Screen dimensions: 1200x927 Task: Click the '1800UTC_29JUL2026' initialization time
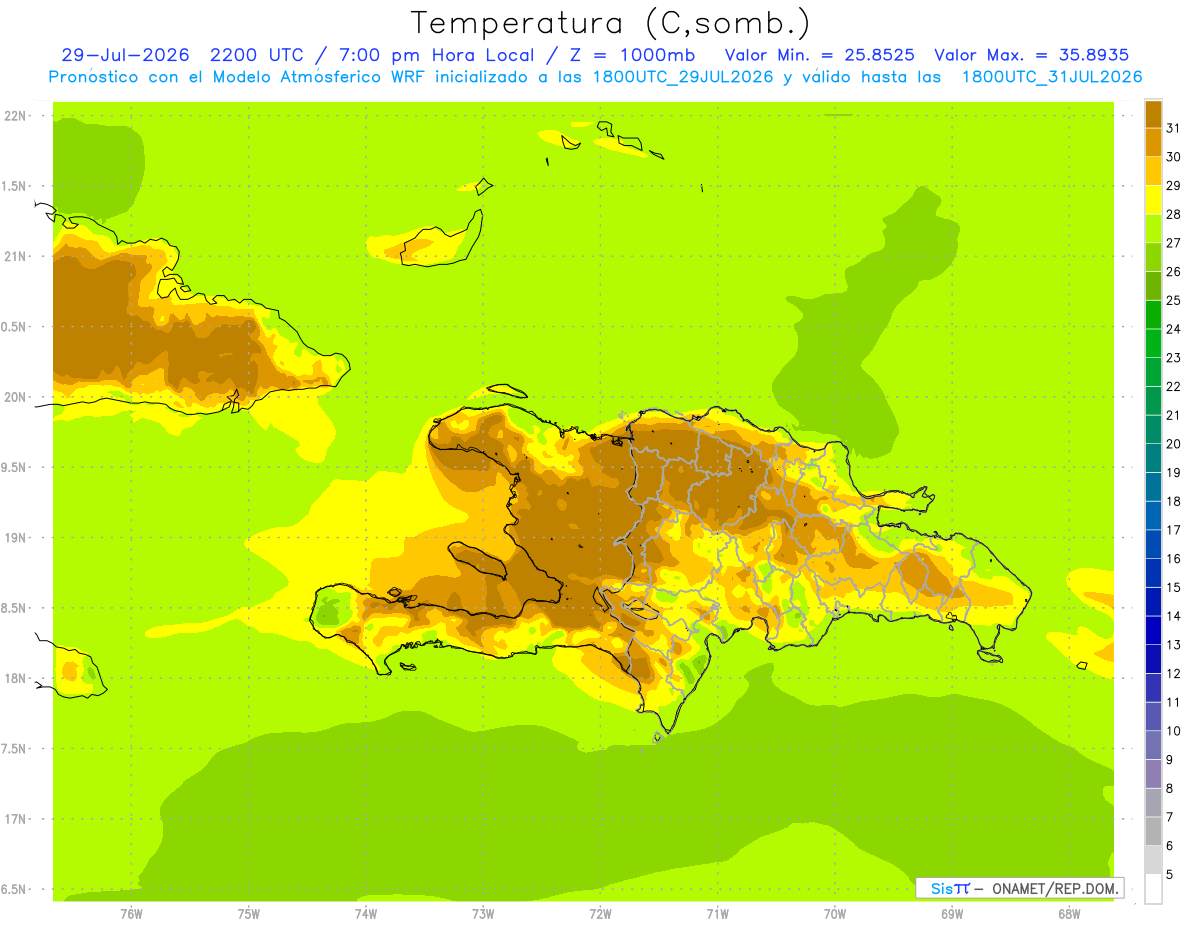tap(685, 77)
